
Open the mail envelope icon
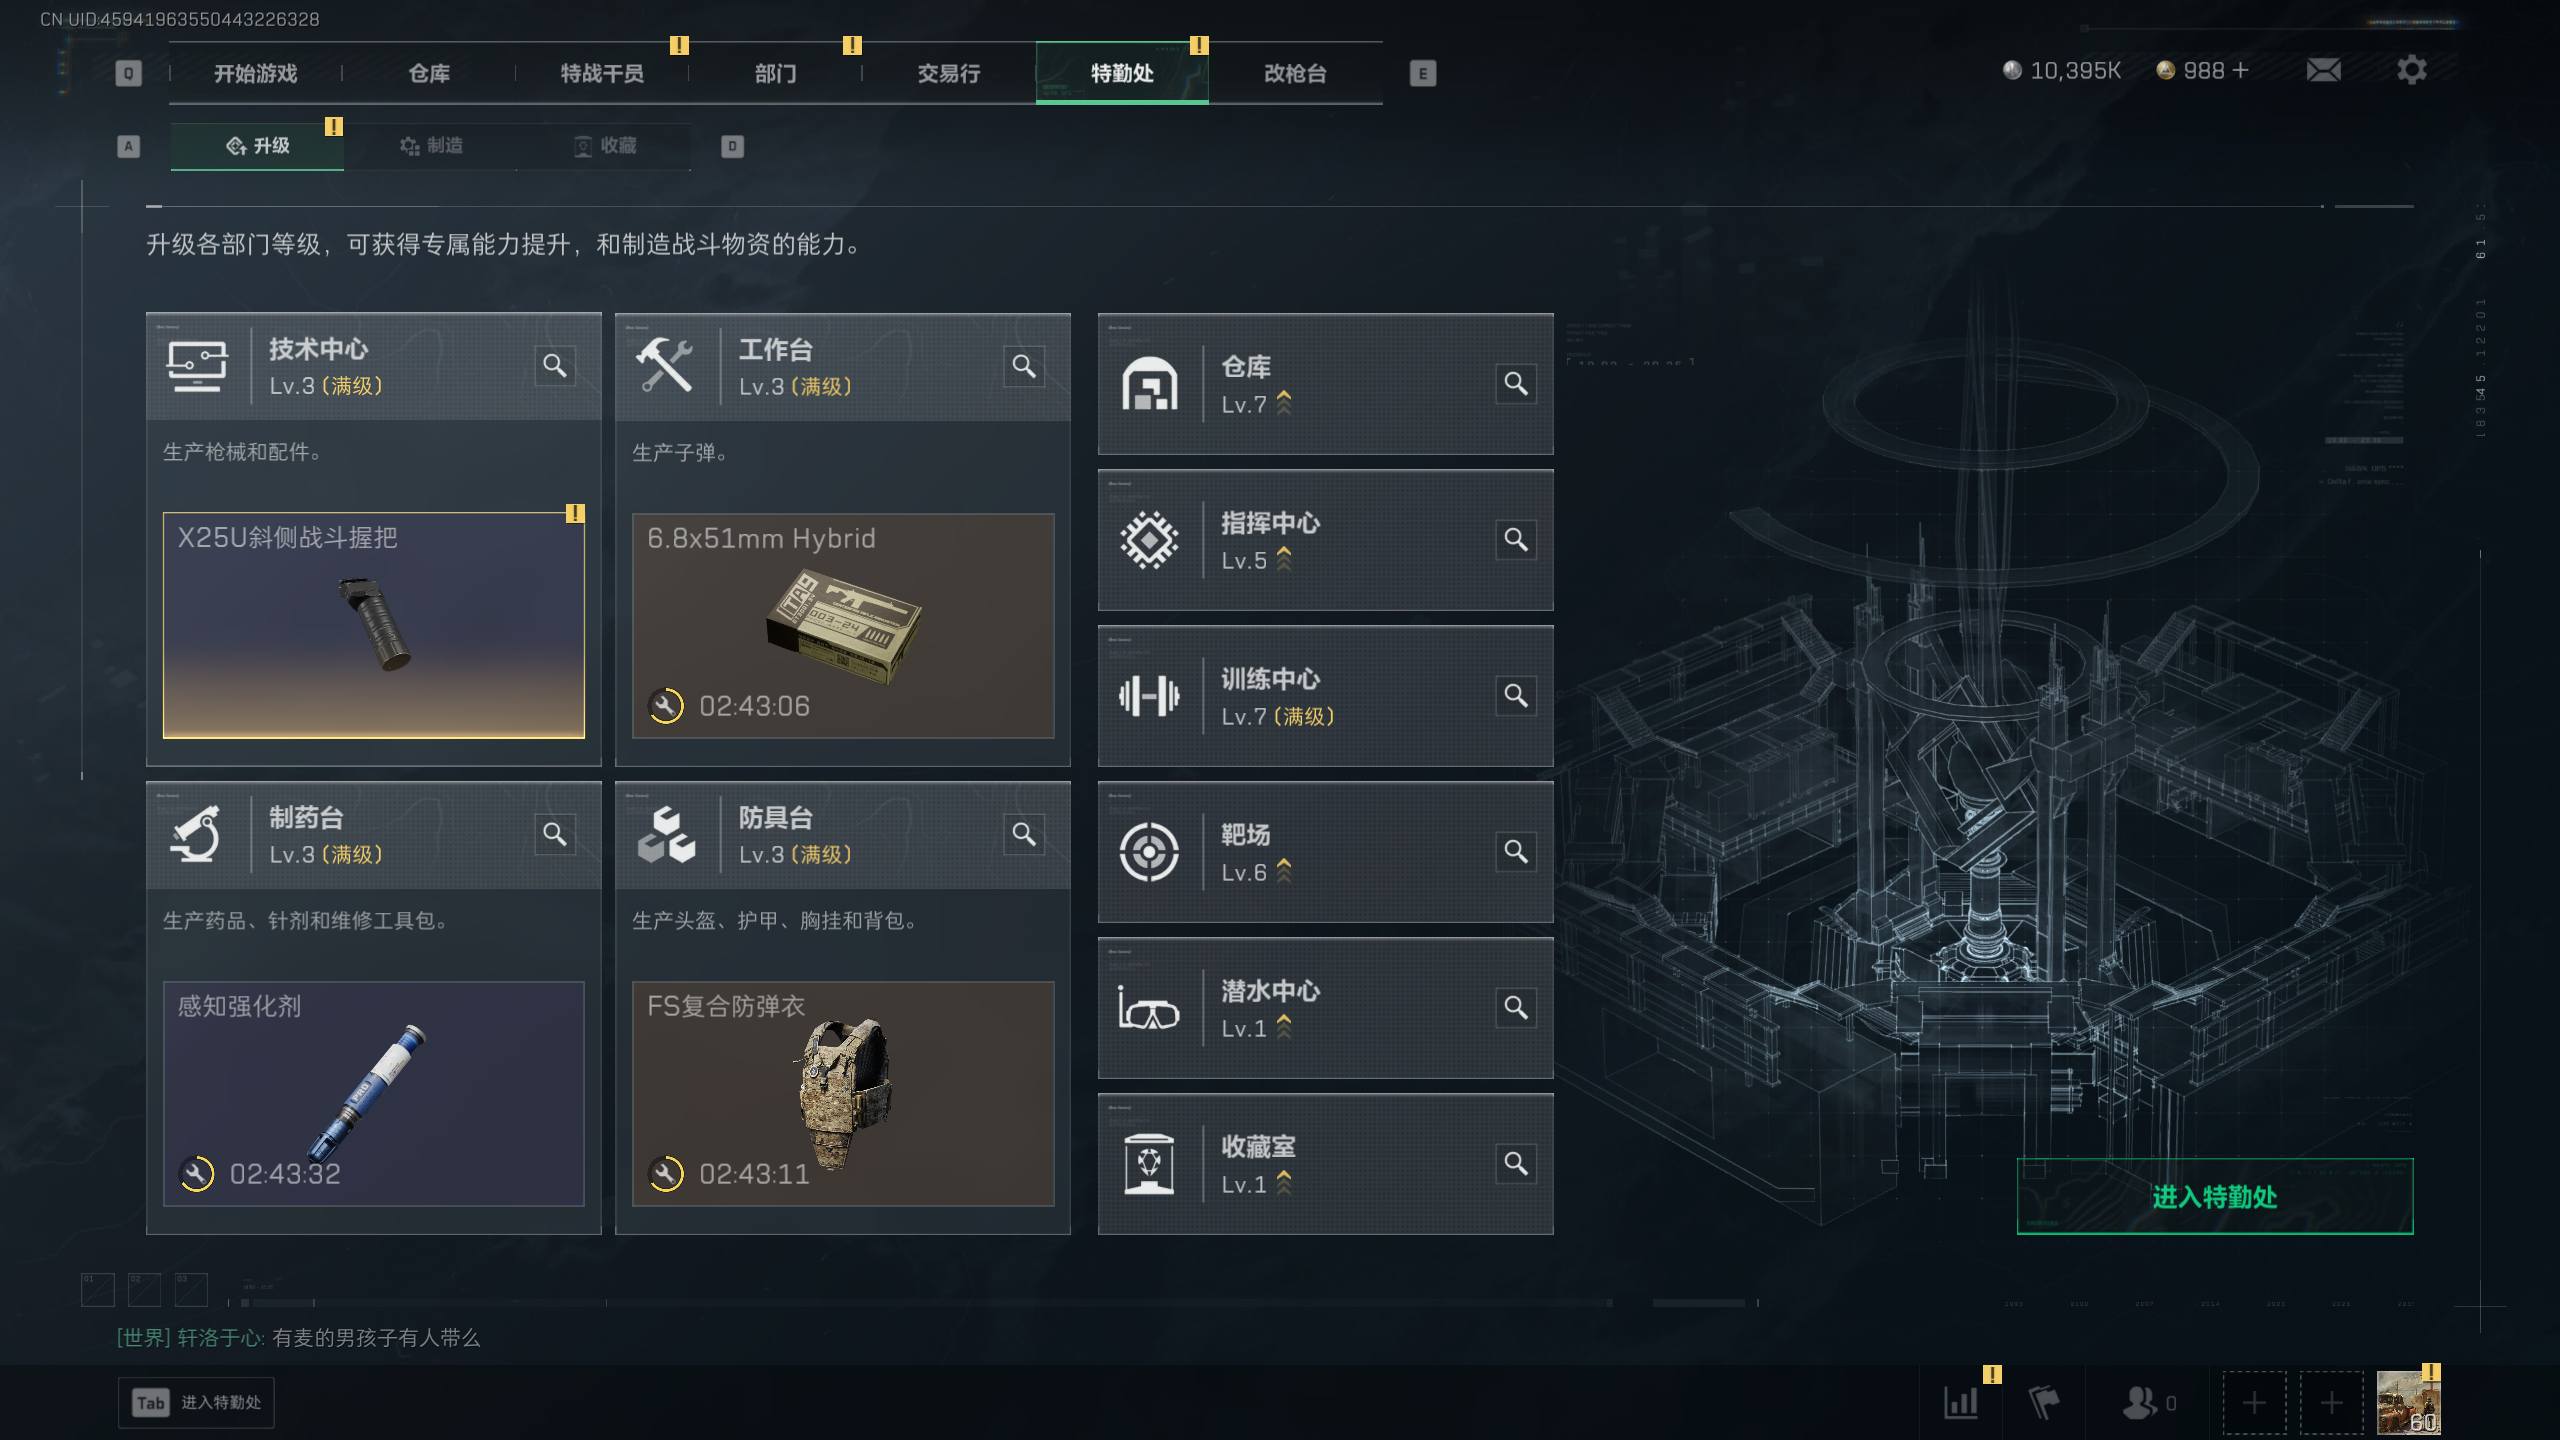click(2323, 70)
